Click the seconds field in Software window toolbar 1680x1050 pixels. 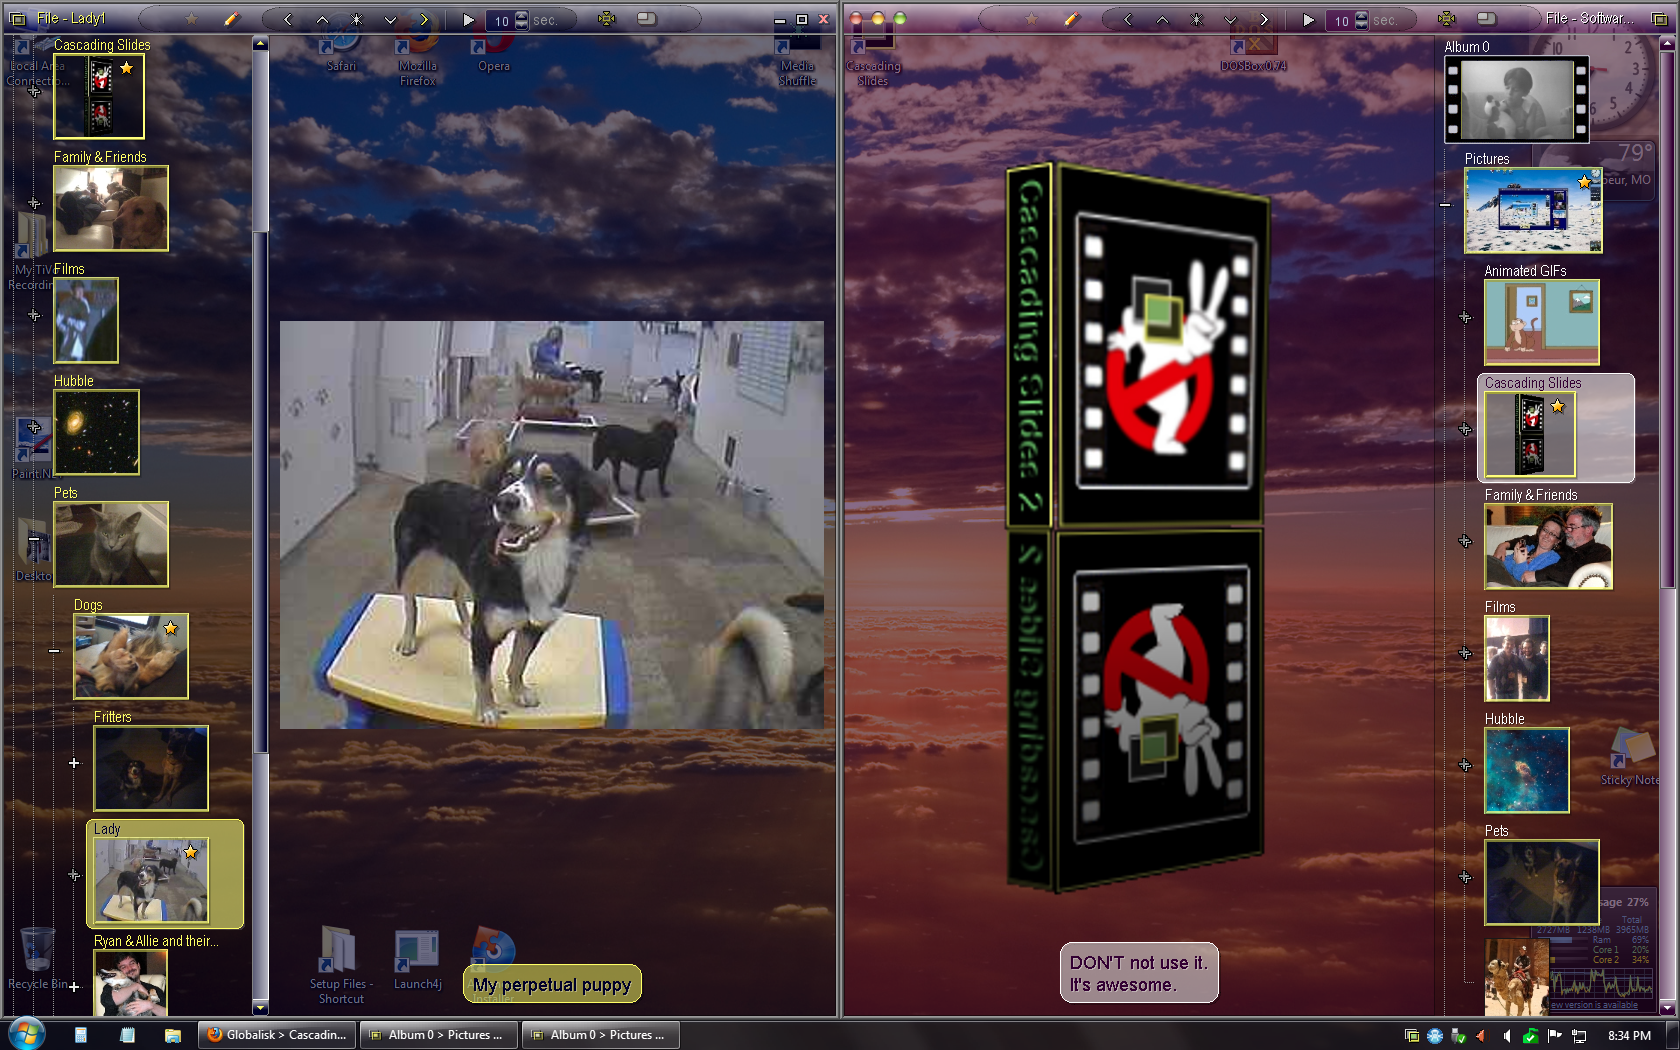point(1340,20)
